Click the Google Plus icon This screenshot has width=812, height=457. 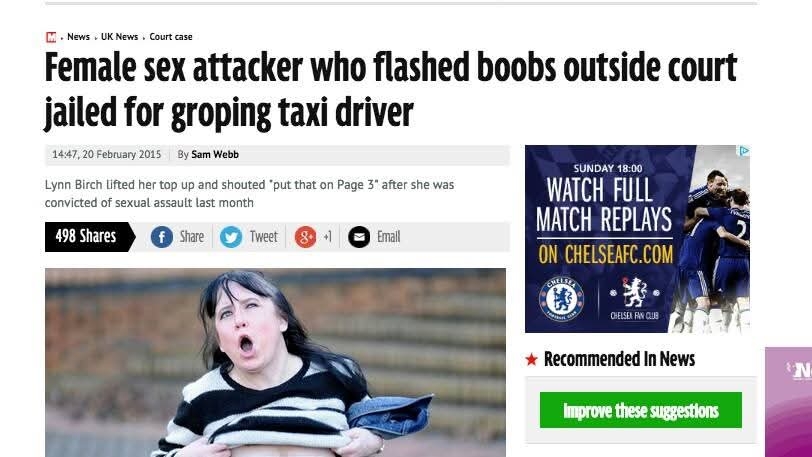306,237
